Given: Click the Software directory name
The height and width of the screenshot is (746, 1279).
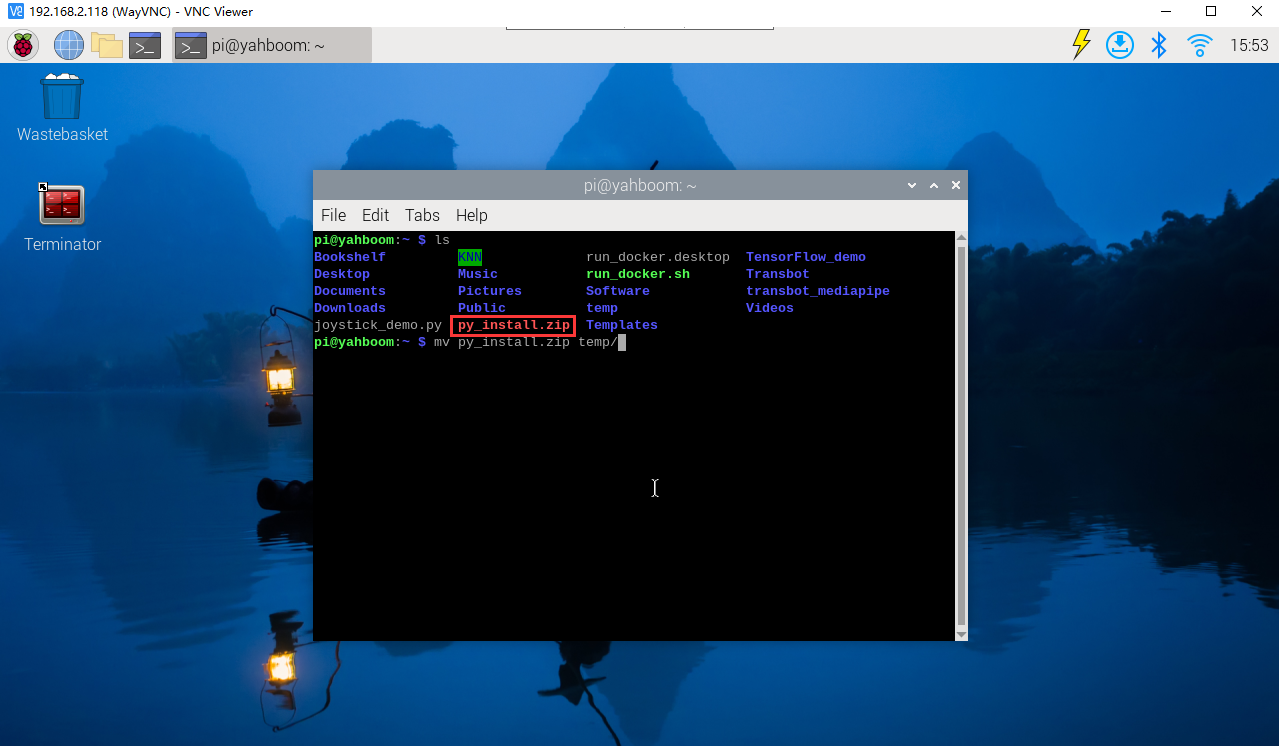Looking at the screenshot, I should tap(618, 291).
